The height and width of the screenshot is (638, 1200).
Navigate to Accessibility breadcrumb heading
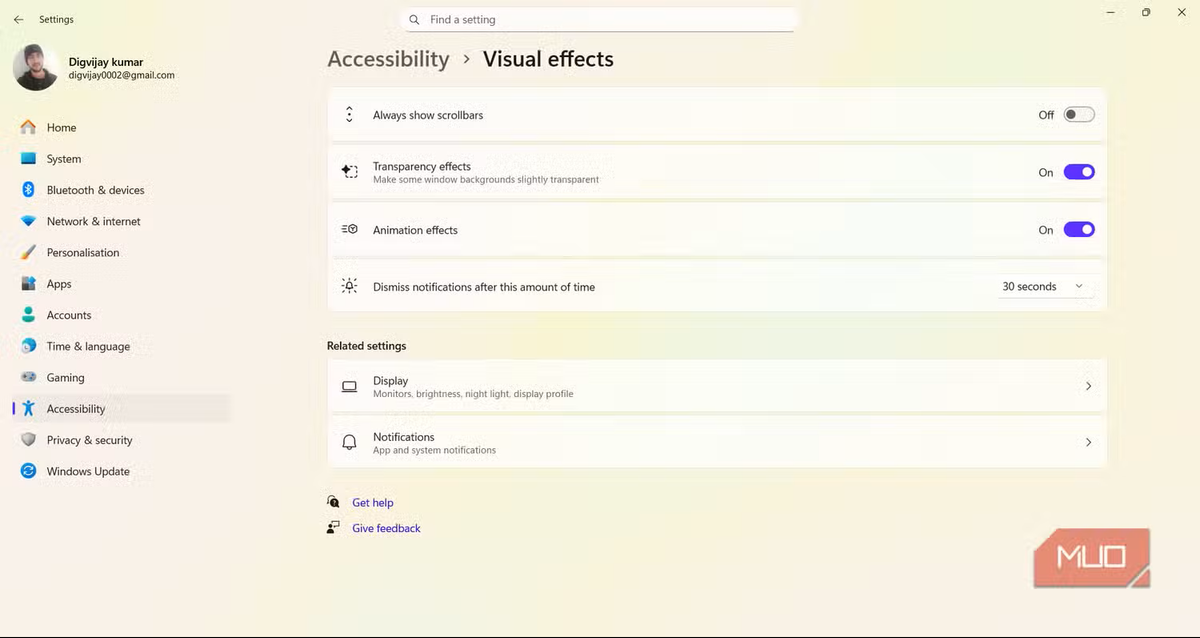pyautogui.click(x=388, y=59)
